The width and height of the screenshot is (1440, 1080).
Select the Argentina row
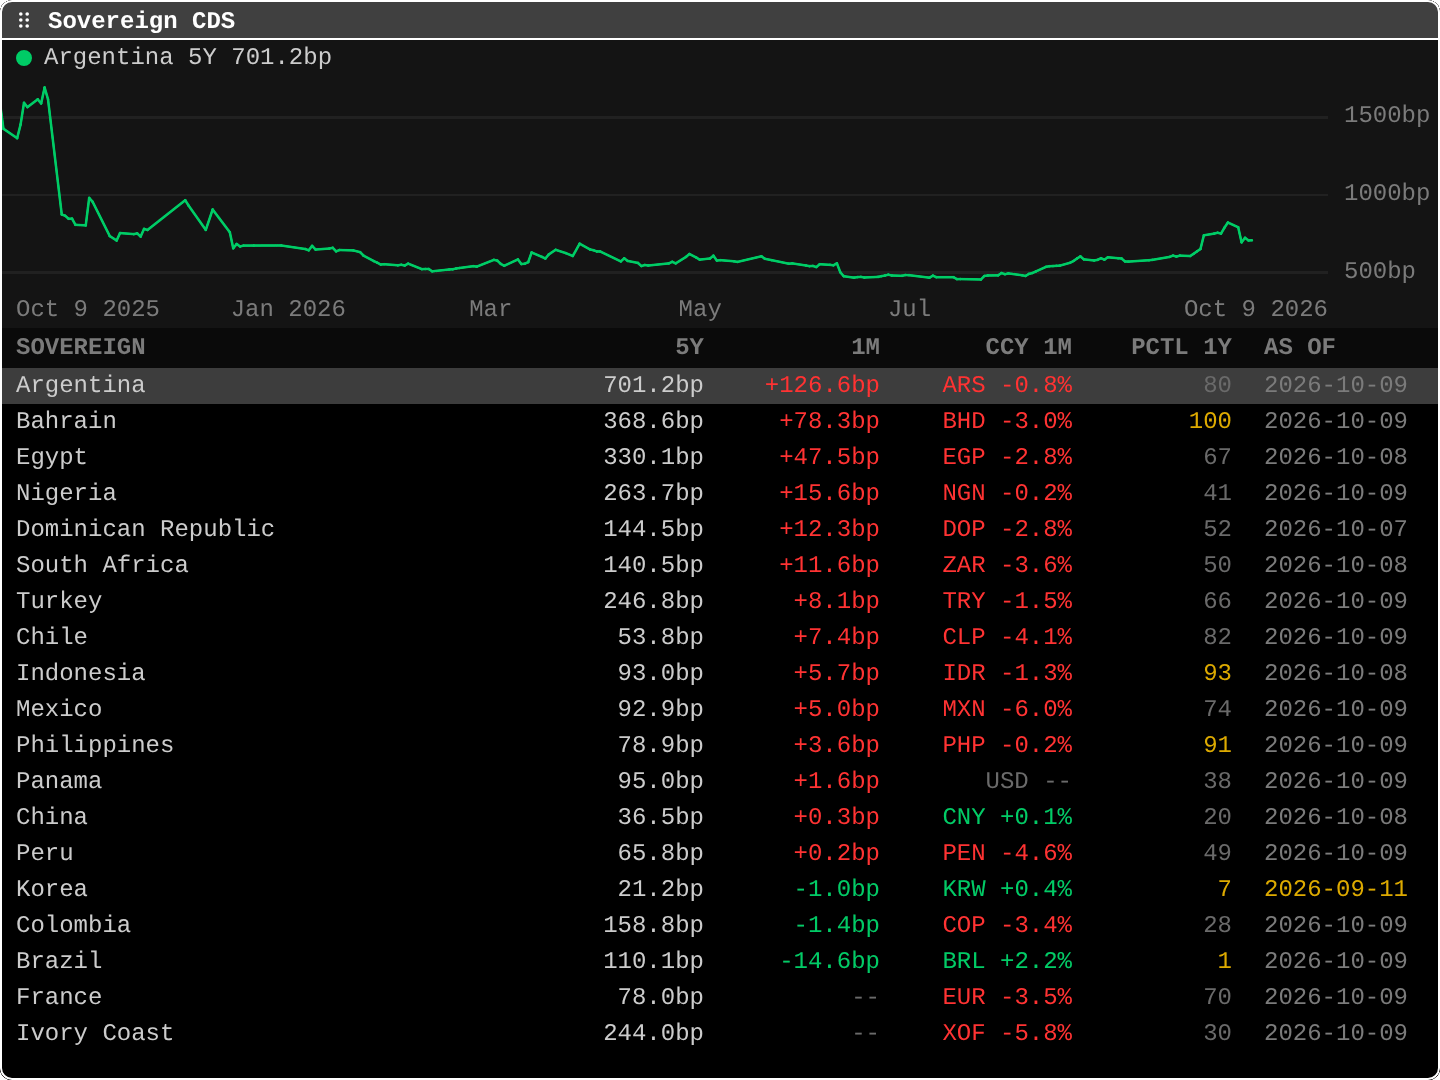pos(720,385)
